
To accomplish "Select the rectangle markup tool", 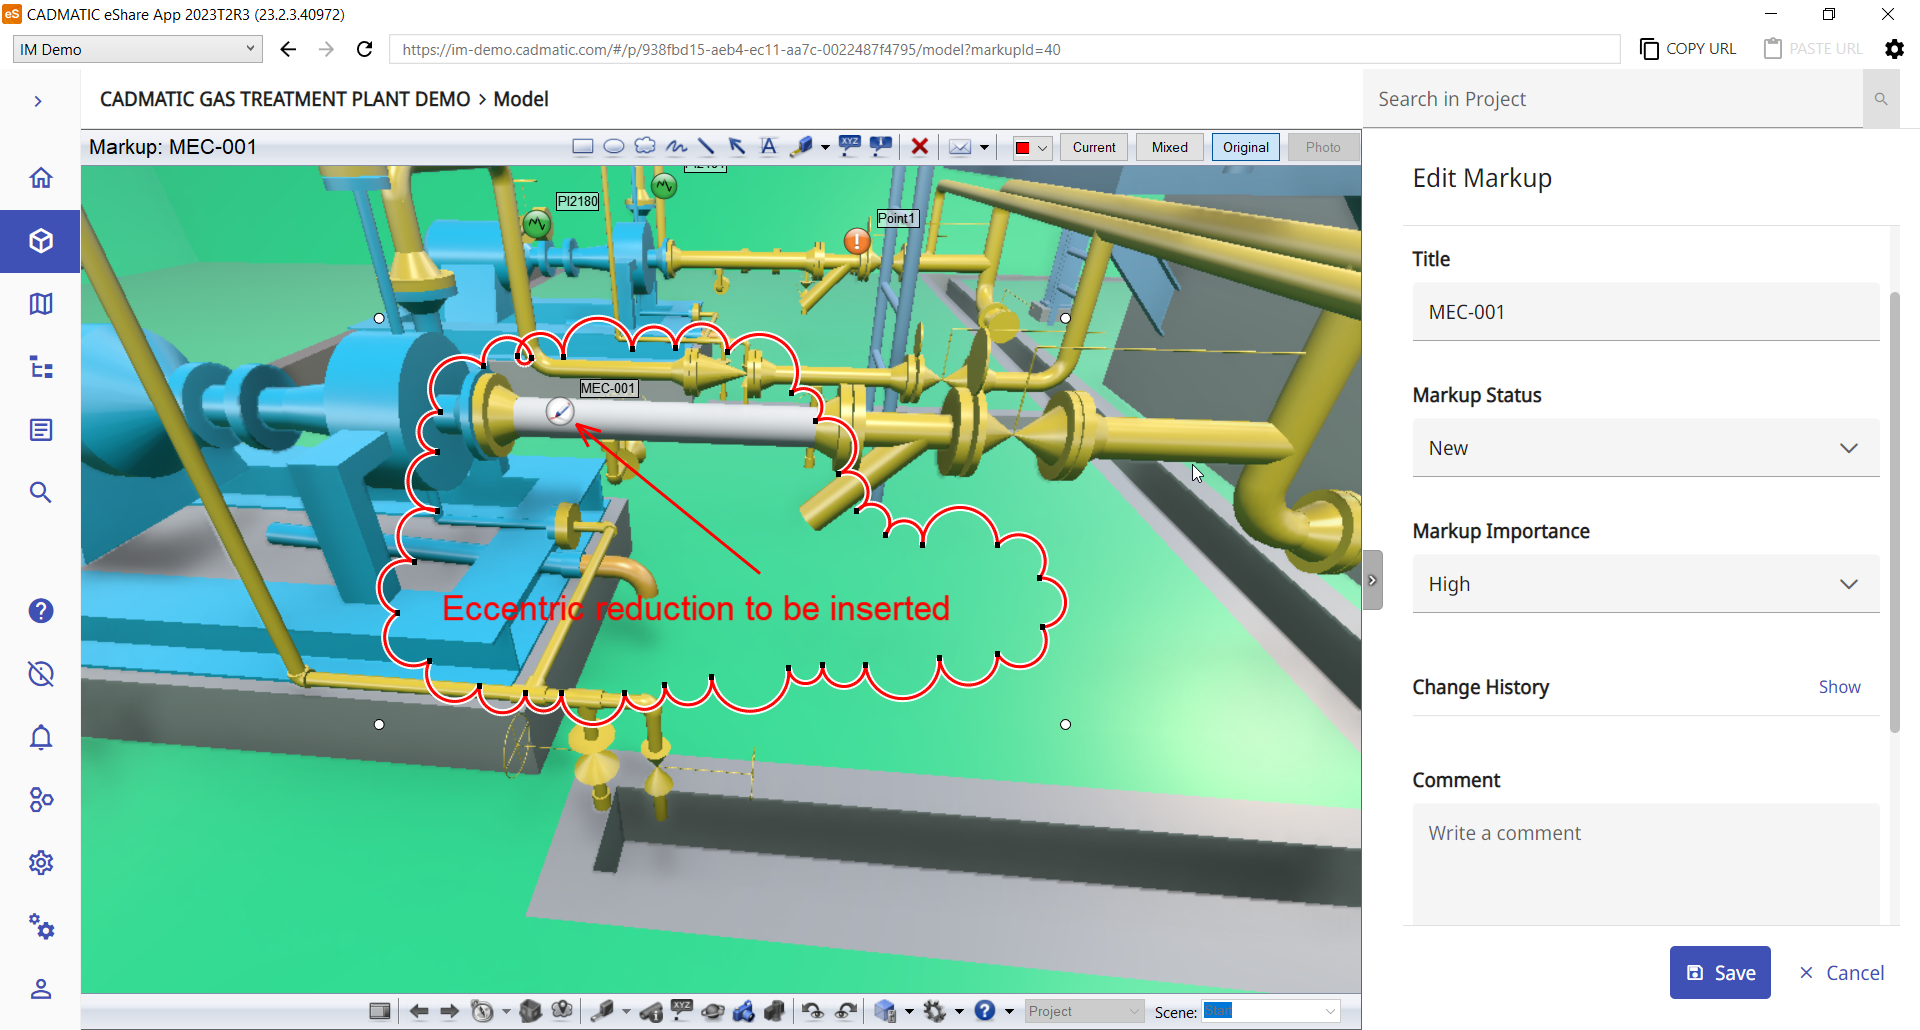I will click(x=582, y=147).
